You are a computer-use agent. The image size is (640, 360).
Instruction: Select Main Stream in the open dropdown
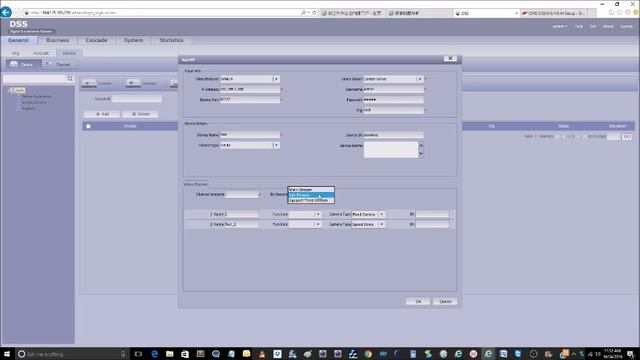[x=311, y=190]
